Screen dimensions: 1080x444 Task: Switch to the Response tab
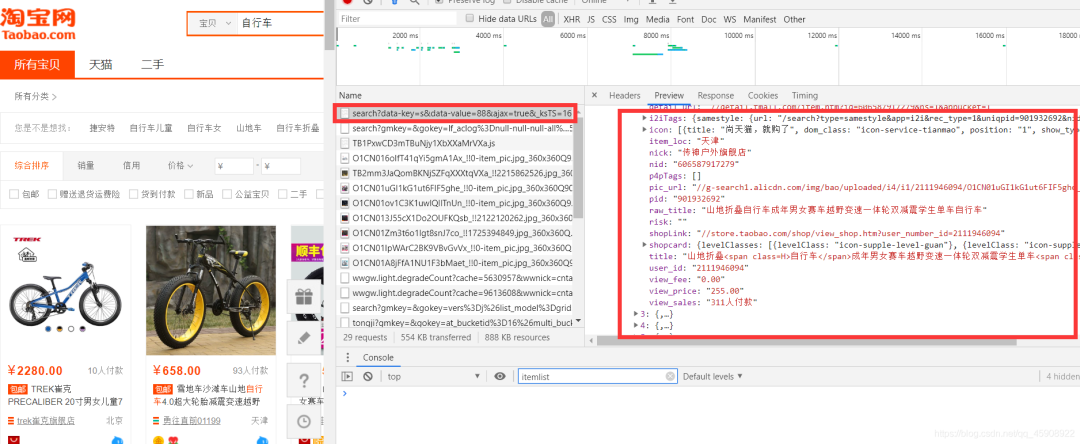716,96
